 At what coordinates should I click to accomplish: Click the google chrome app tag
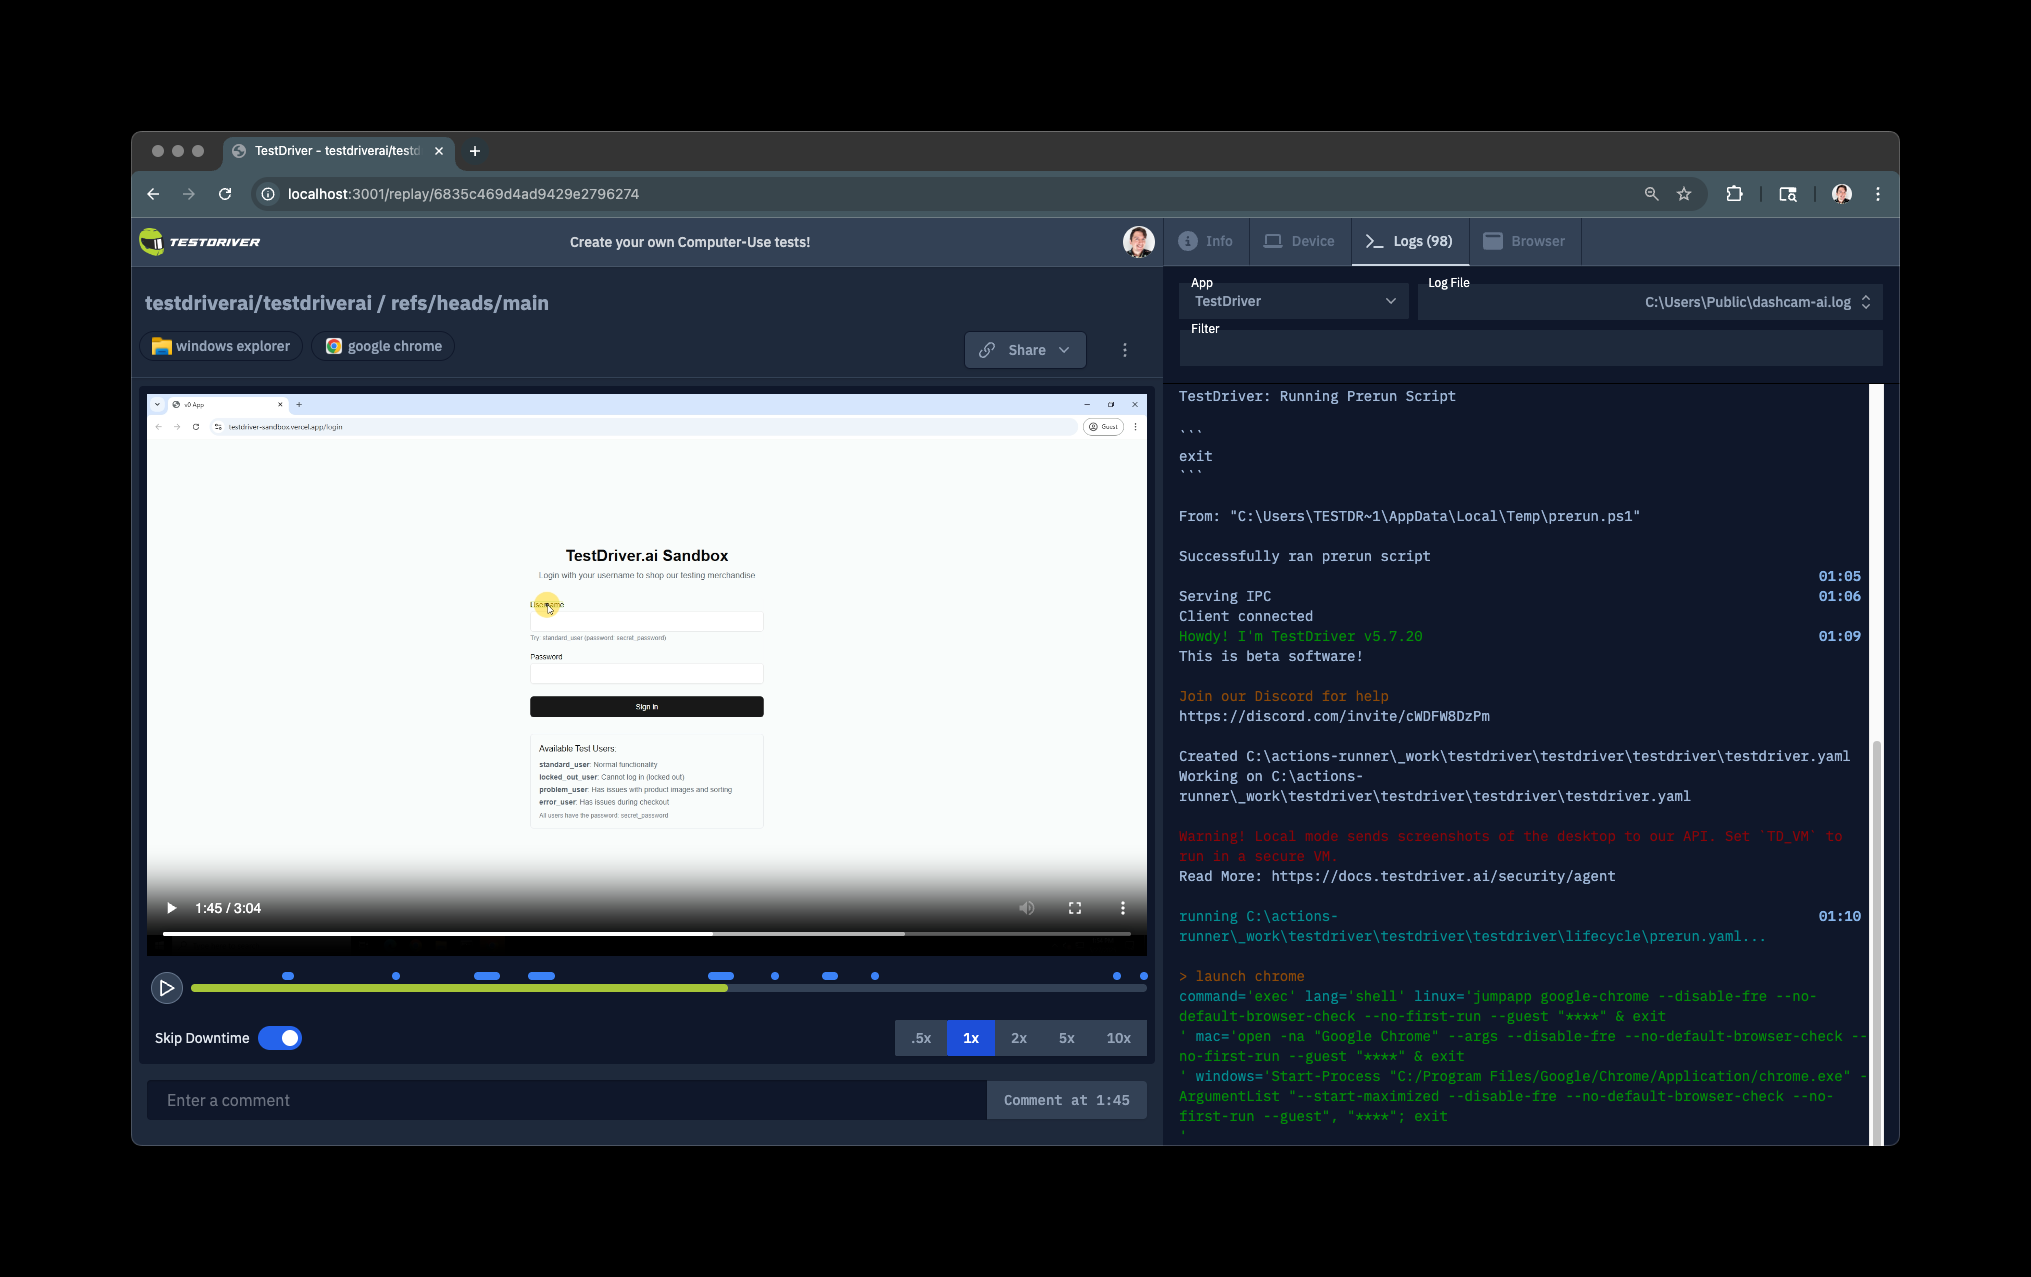point(383,346)
